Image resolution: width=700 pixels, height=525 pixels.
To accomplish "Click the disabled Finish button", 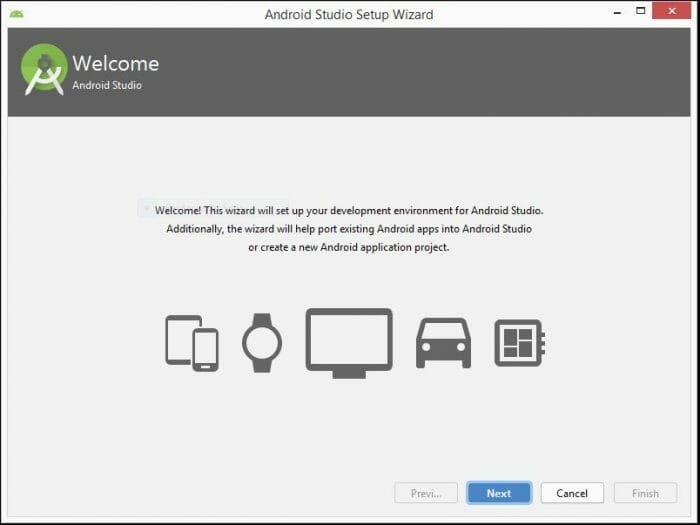I will pyautogui.click(x=645, y=493).
